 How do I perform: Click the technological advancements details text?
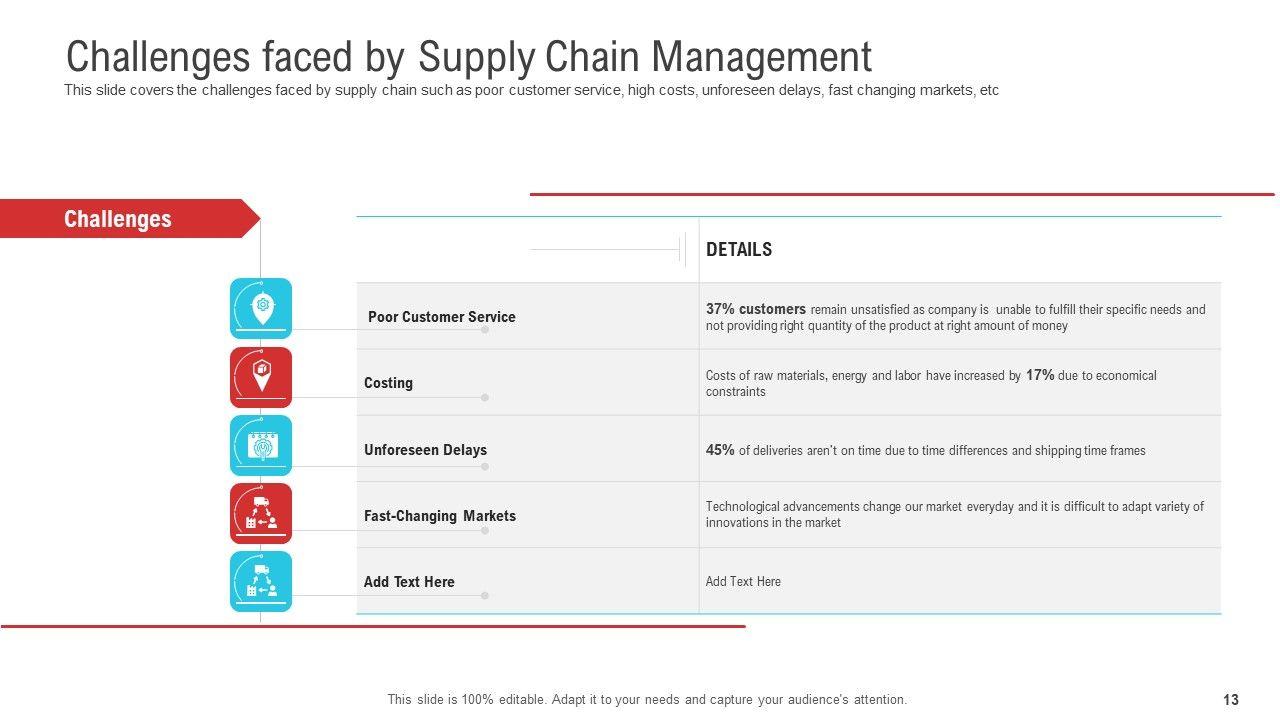(954, 514)
